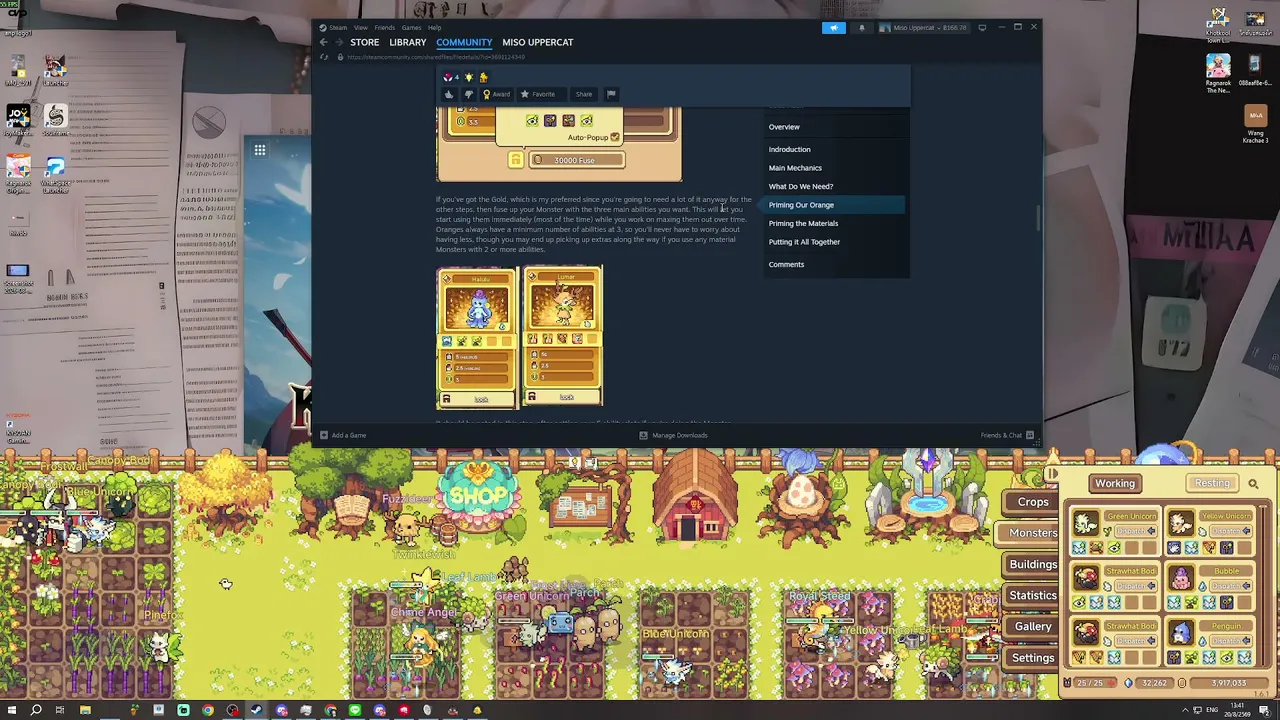
Task: Open the two-monster guide screenshot thumbnail
Action: pos(520,338)
